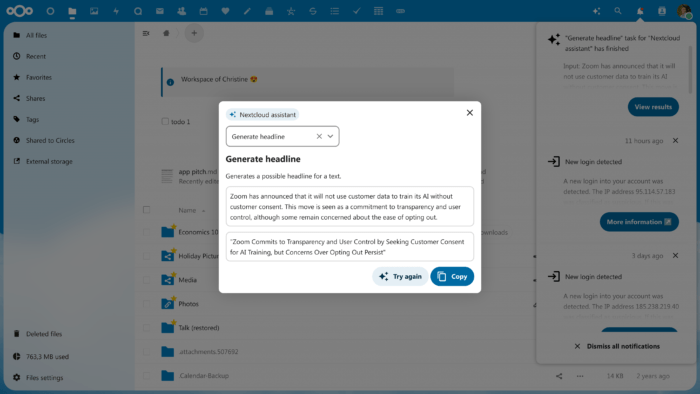The image size is (700, 394).
Task: Select the Economics folder checkbox
Action: (146, 232)
